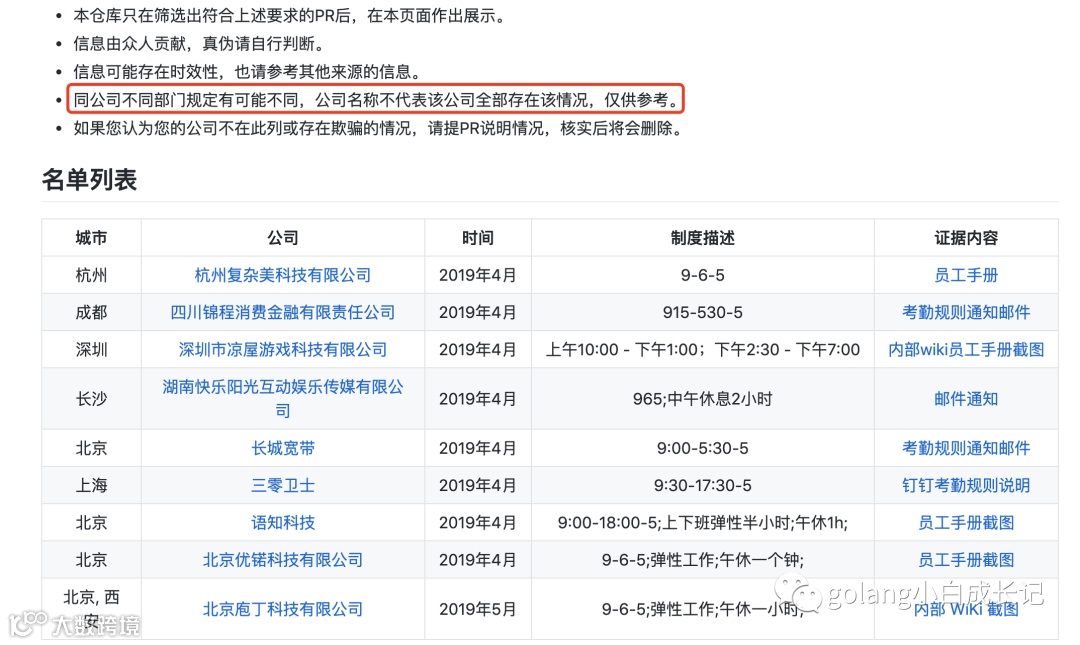1080x645 pixels.
Task: Click the 上海 city cell
Action: 92,486
